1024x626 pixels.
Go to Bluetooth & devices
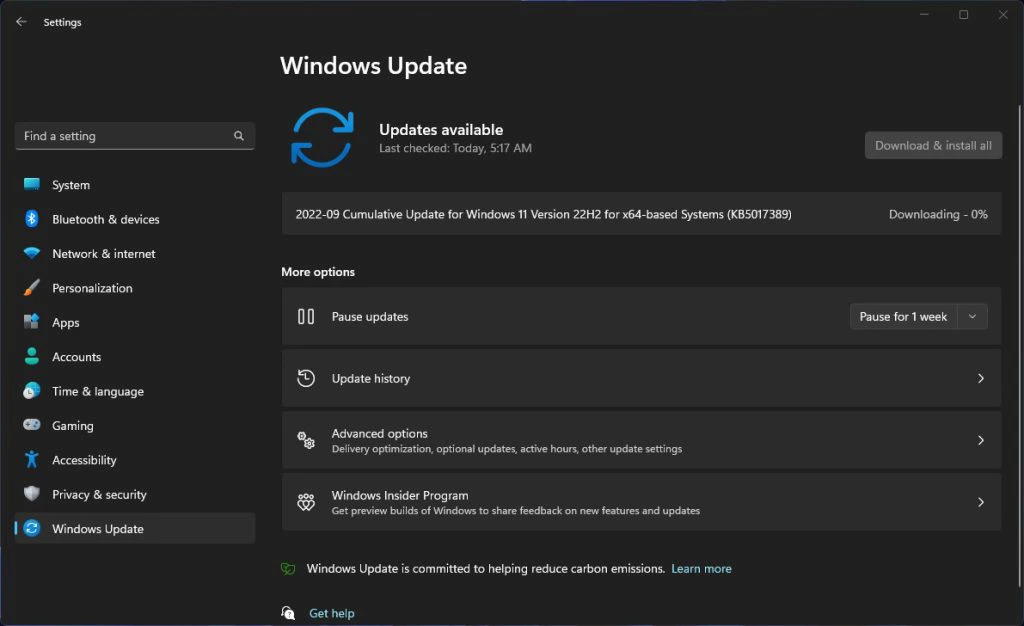click(x=135, y=219)
